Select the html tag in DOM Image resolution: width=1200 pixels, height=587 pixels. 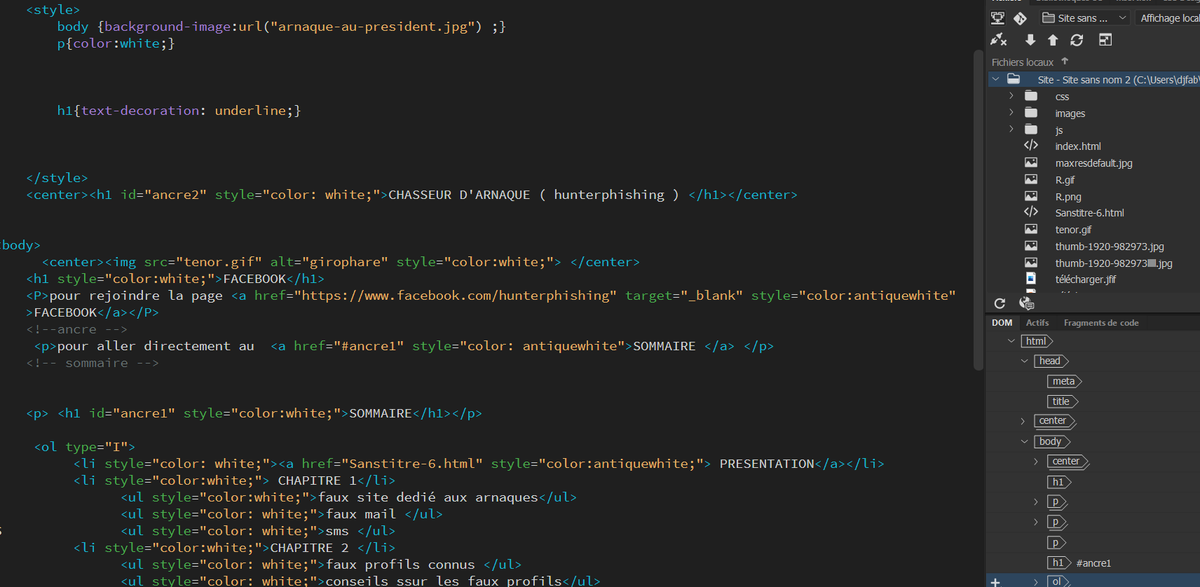[1037, 341]
